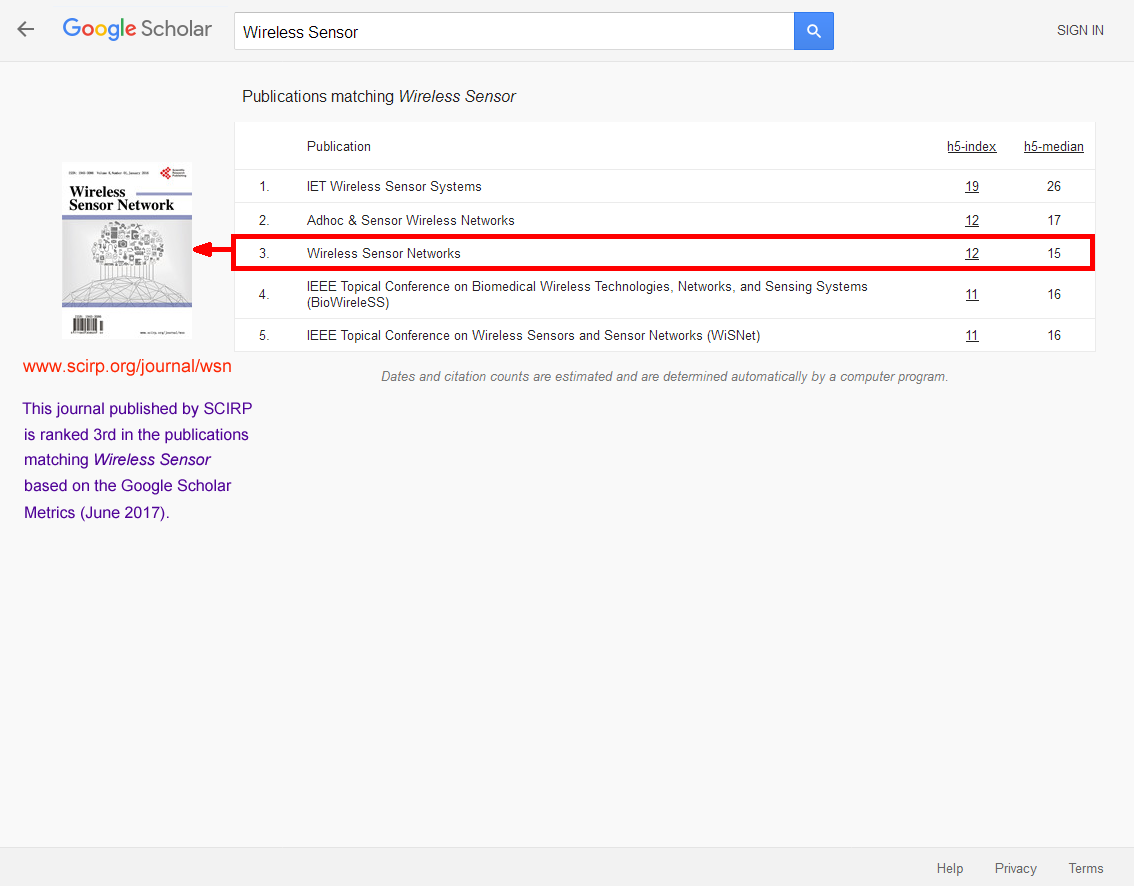Viewport: 1134px width, 886px height.
Task: Select the Wireless Sensor Networks publication title
Action: (x=383, y=254)
